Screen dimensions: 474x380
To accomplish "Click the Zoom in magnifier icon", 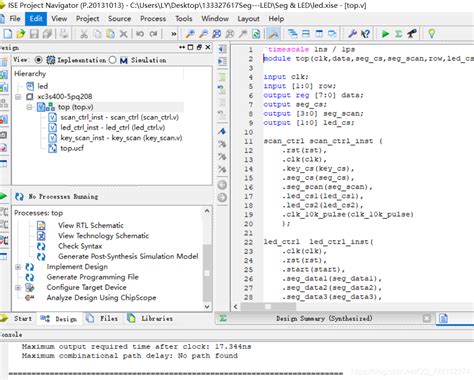I will 190,34.
